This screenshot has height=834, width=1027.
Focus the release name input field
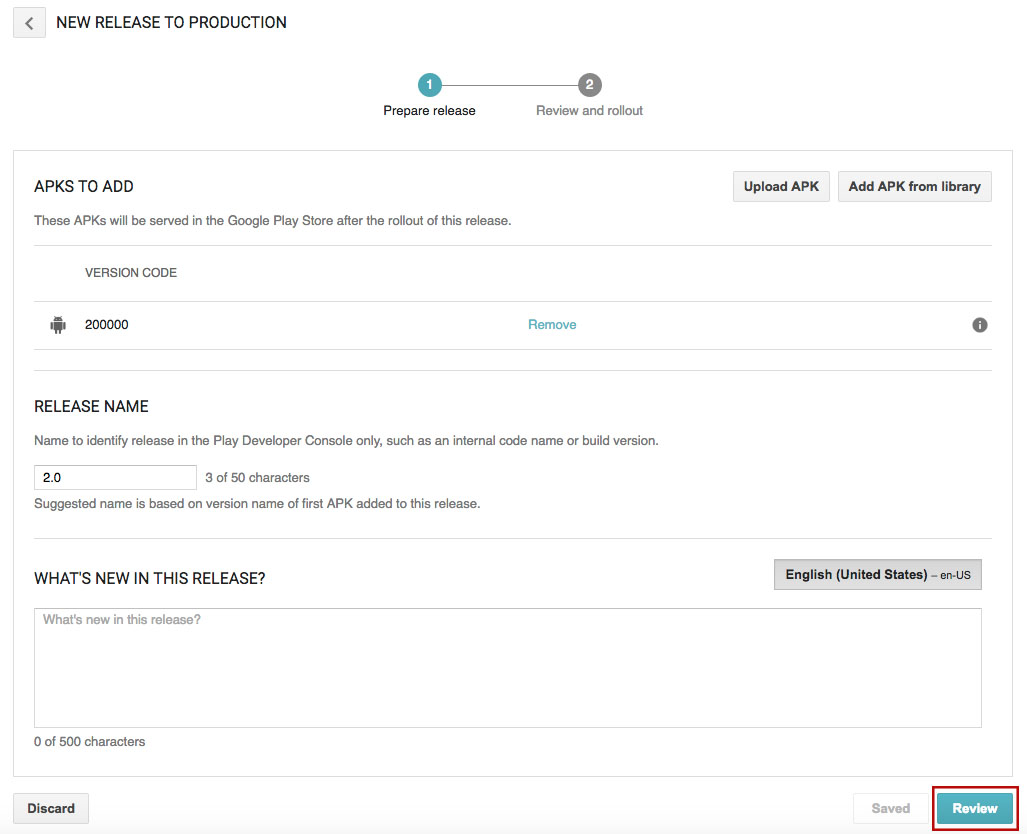pos(115,478)
